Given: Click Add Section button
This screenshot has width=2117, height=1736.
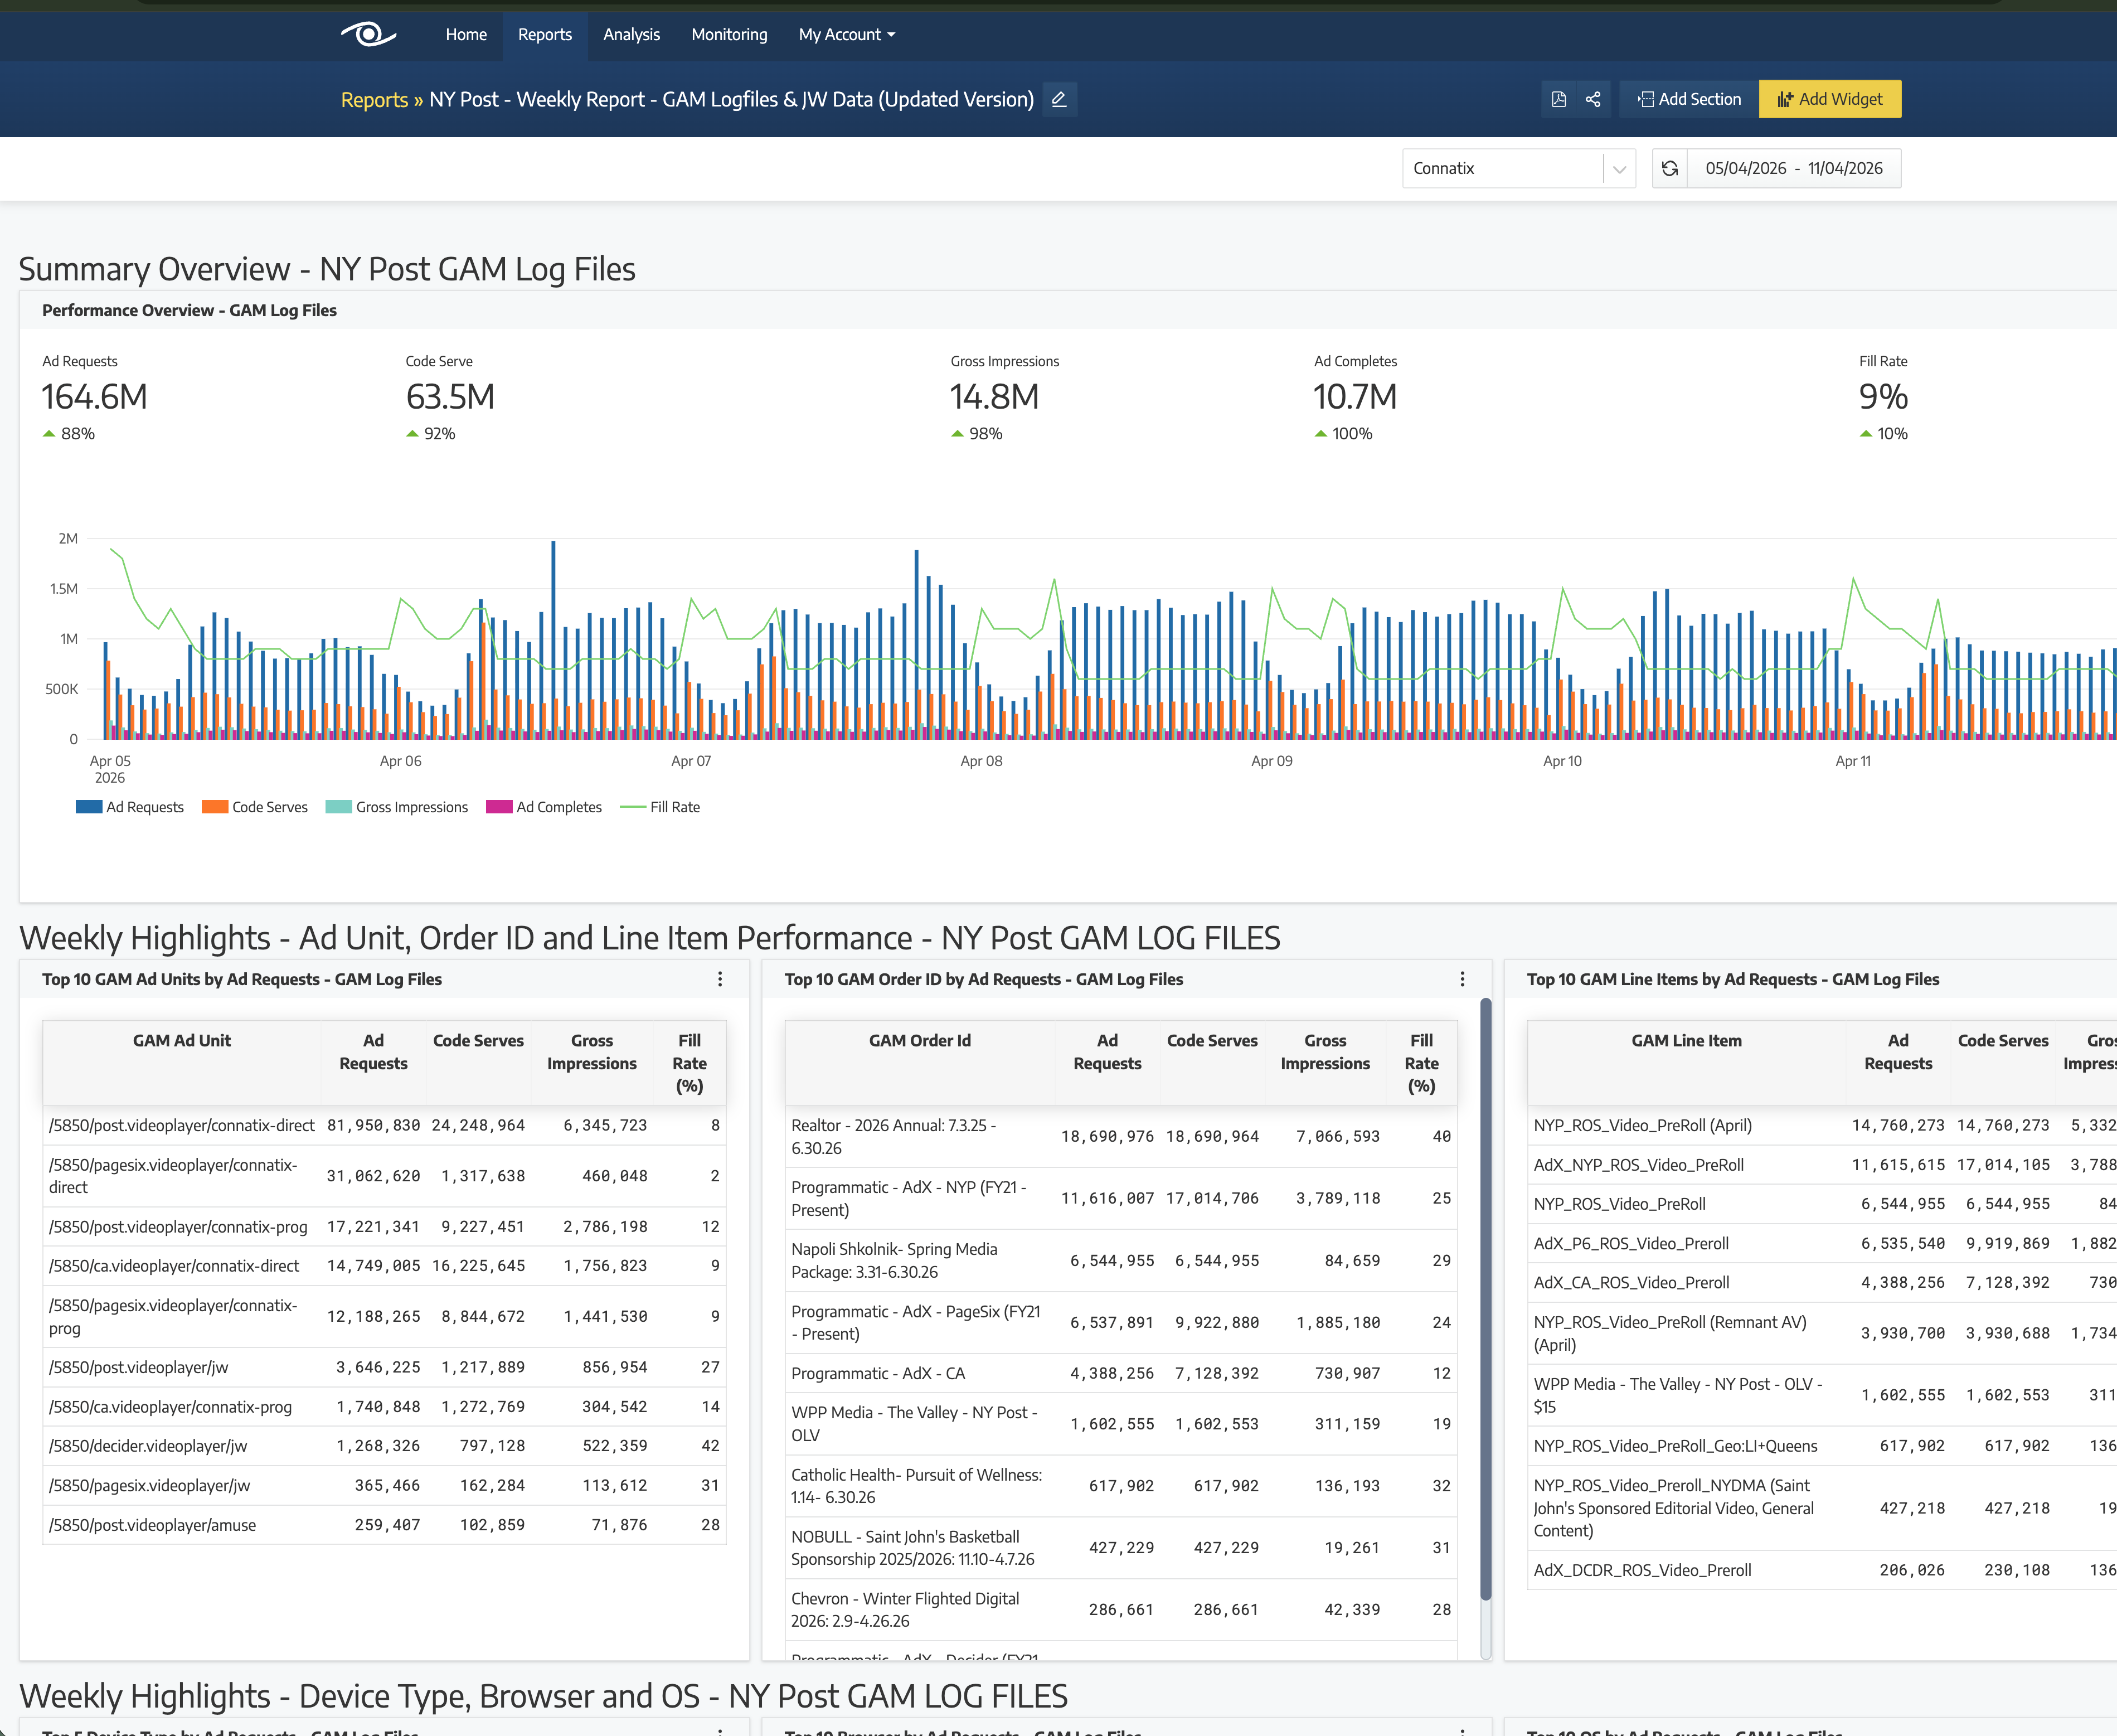Looking at the screenshot, I should [x=1689, y=99].
